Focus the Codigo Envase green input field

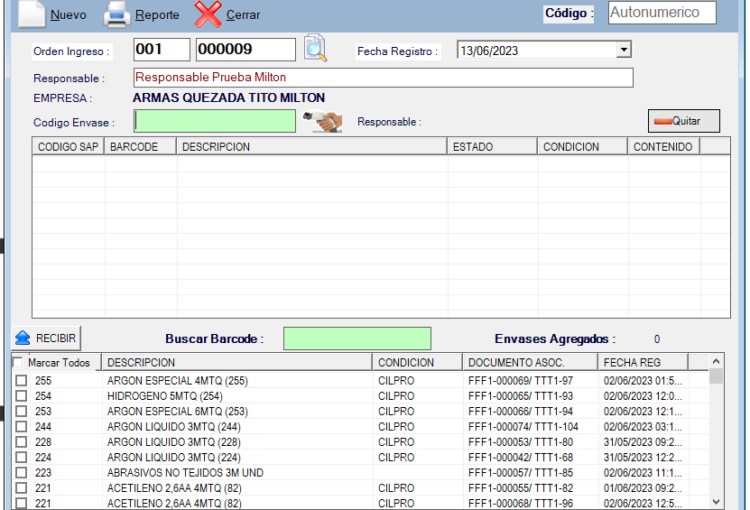click(215, 121)
